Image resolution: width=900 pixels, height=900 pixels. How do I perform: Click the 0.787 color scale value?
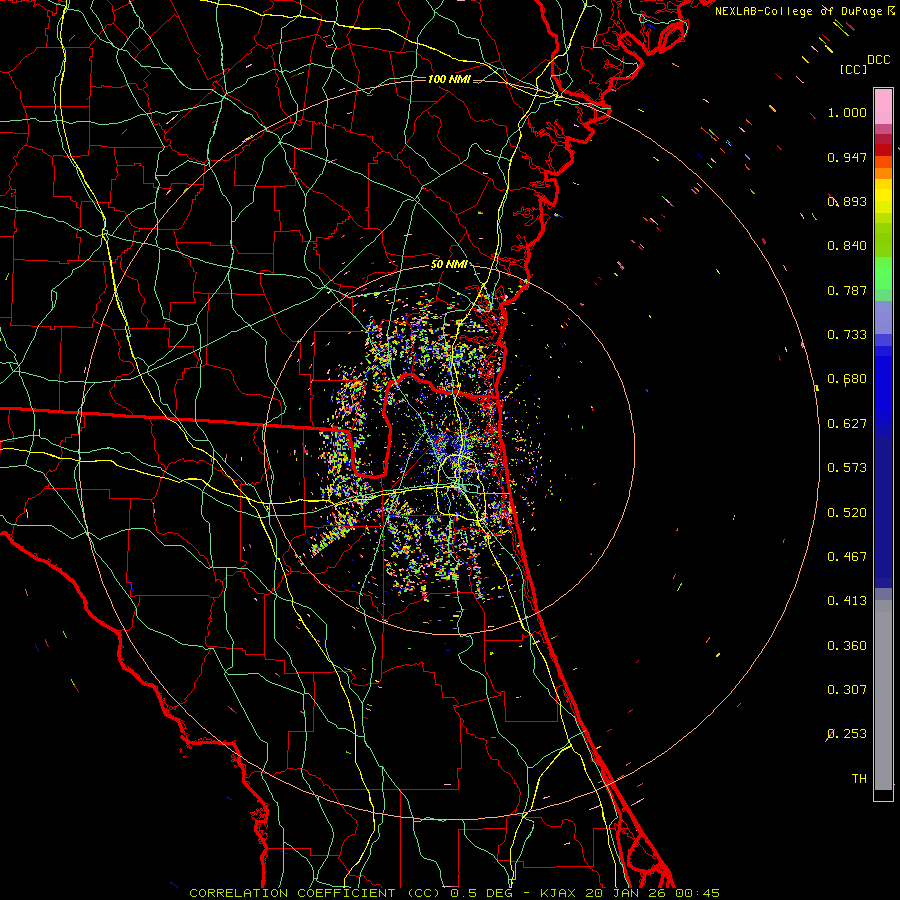[x=847, y=290]
